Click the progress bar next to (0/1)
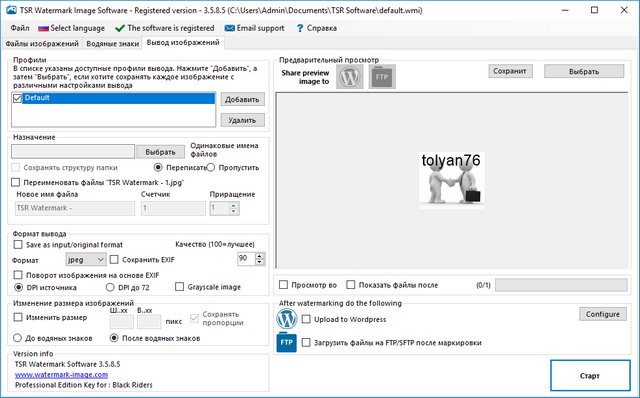640x398 pixels. coord(561,285)
